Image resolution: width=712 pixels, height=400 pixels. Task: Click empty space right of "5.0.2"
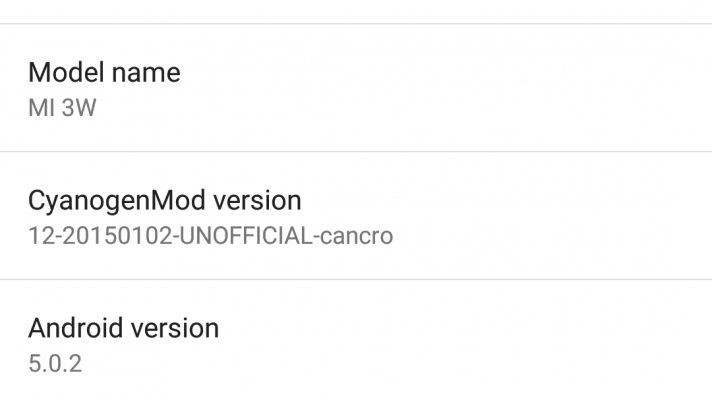(x=400, y=363)
